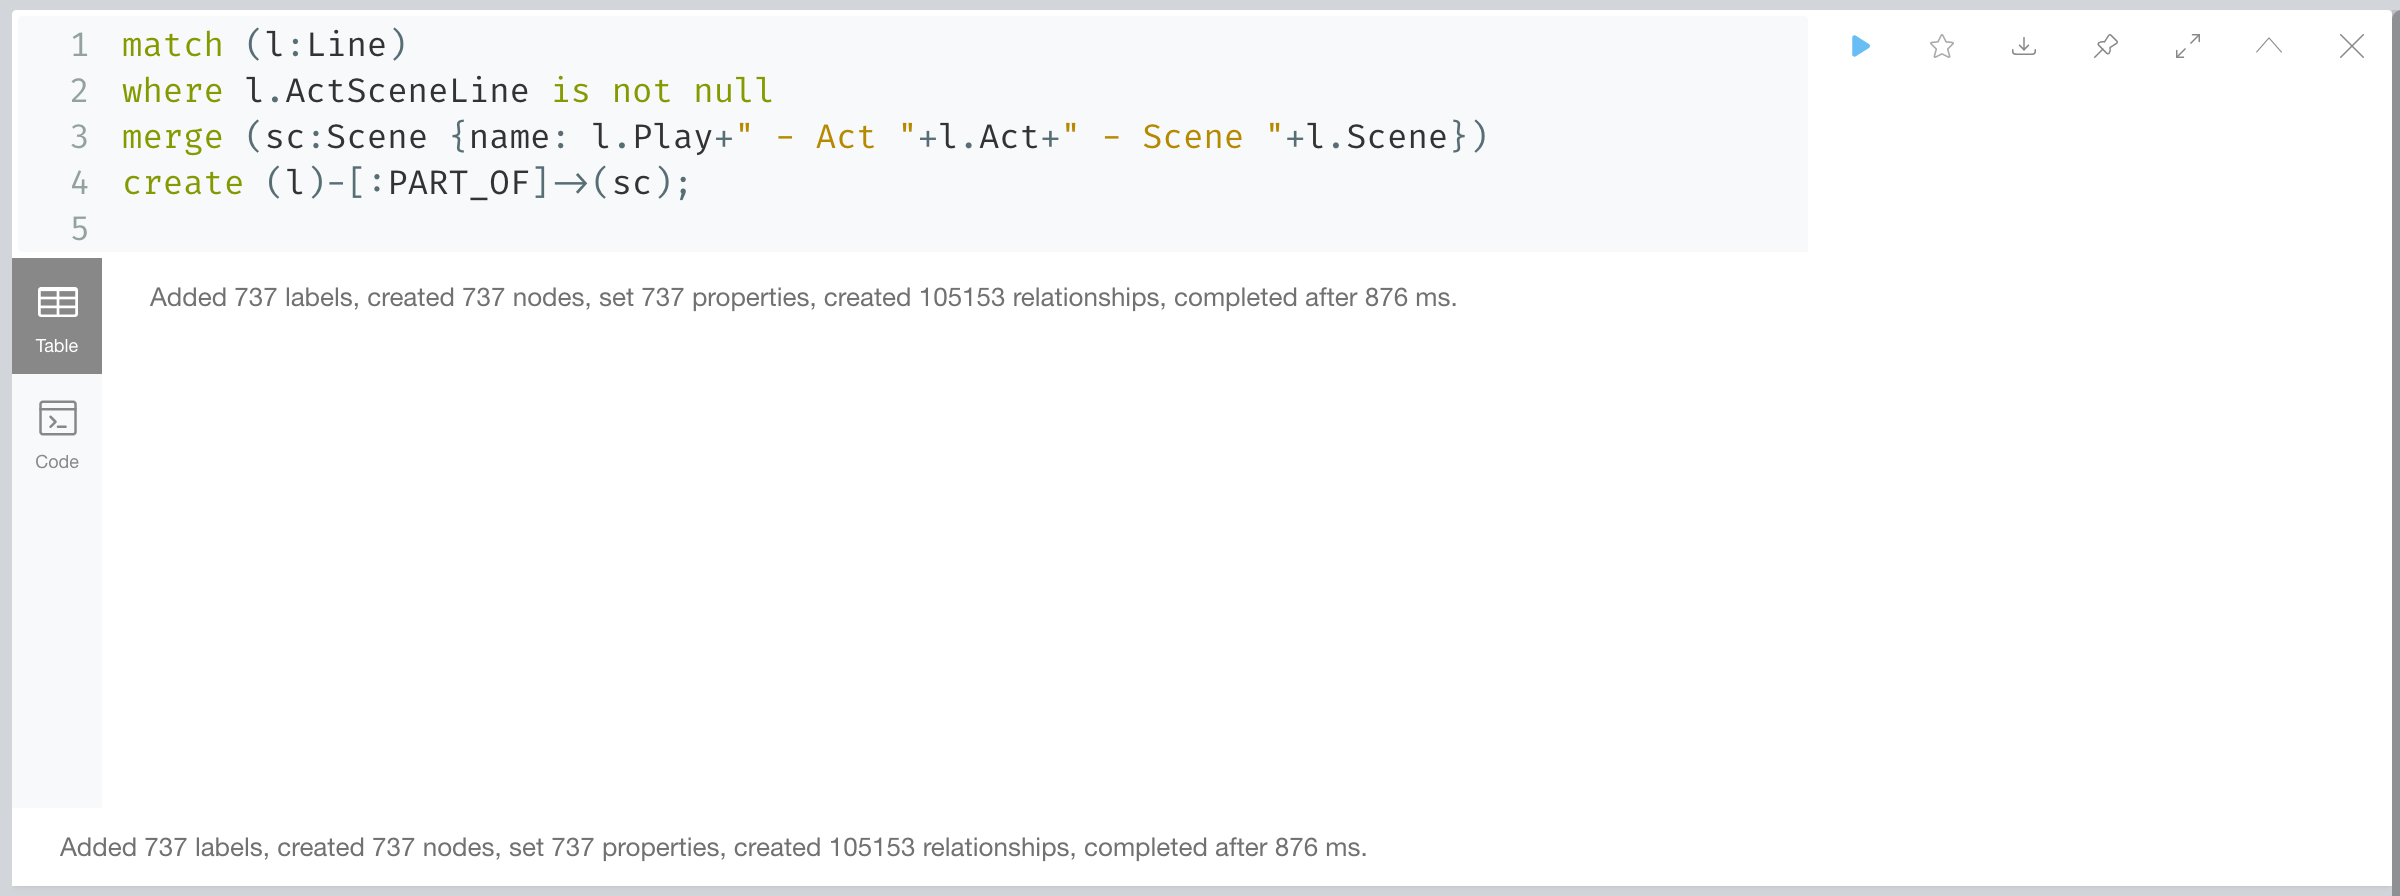Screen dimensions: 2400x896
Task: Click the bottom status summary message
Action: tap(713, 848)
